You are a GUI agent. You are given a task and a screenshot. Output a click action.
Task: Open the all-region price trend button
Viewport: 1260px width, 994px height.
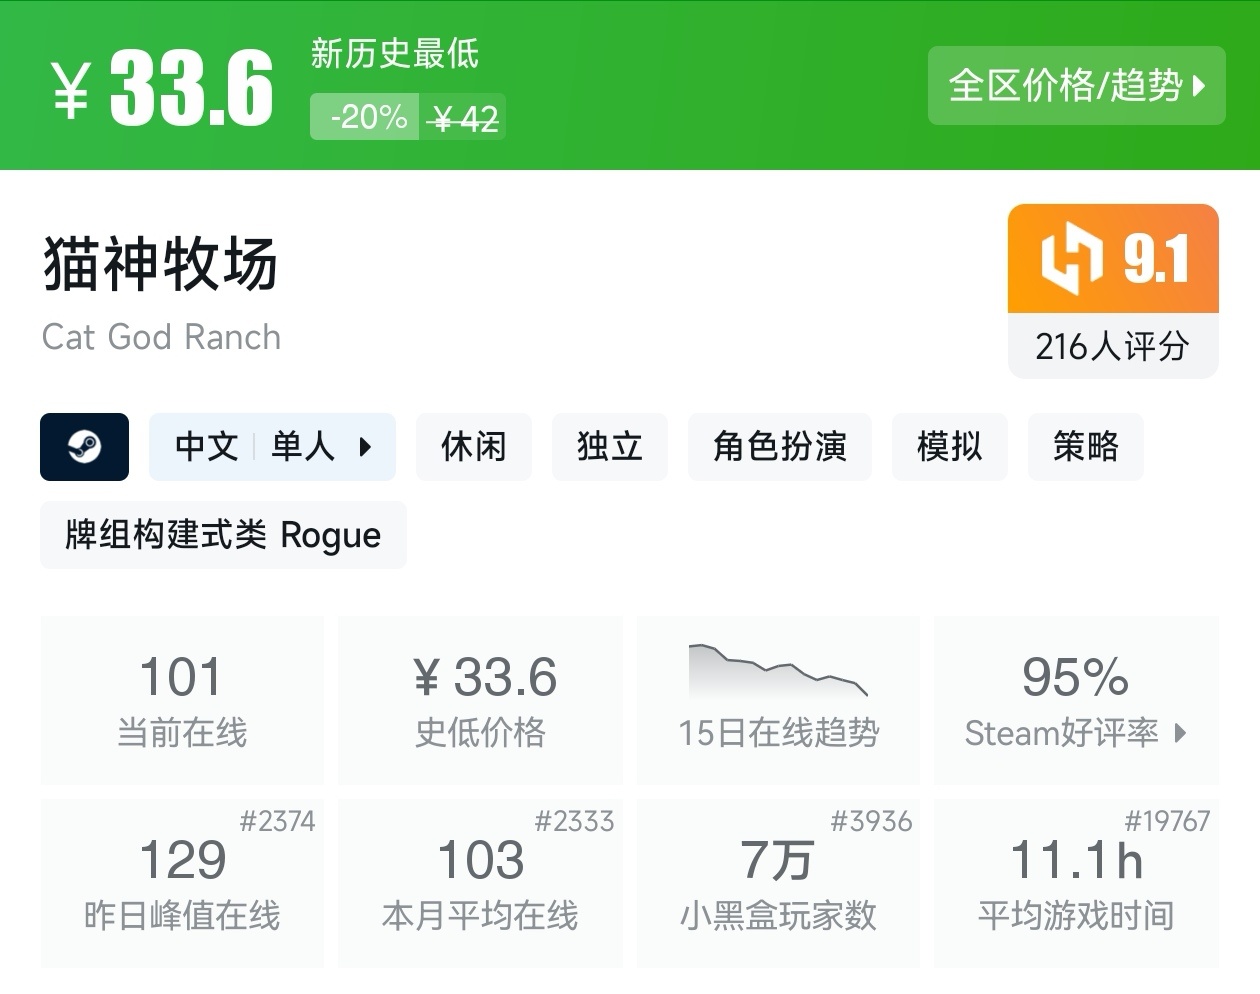pos(1076,86)
